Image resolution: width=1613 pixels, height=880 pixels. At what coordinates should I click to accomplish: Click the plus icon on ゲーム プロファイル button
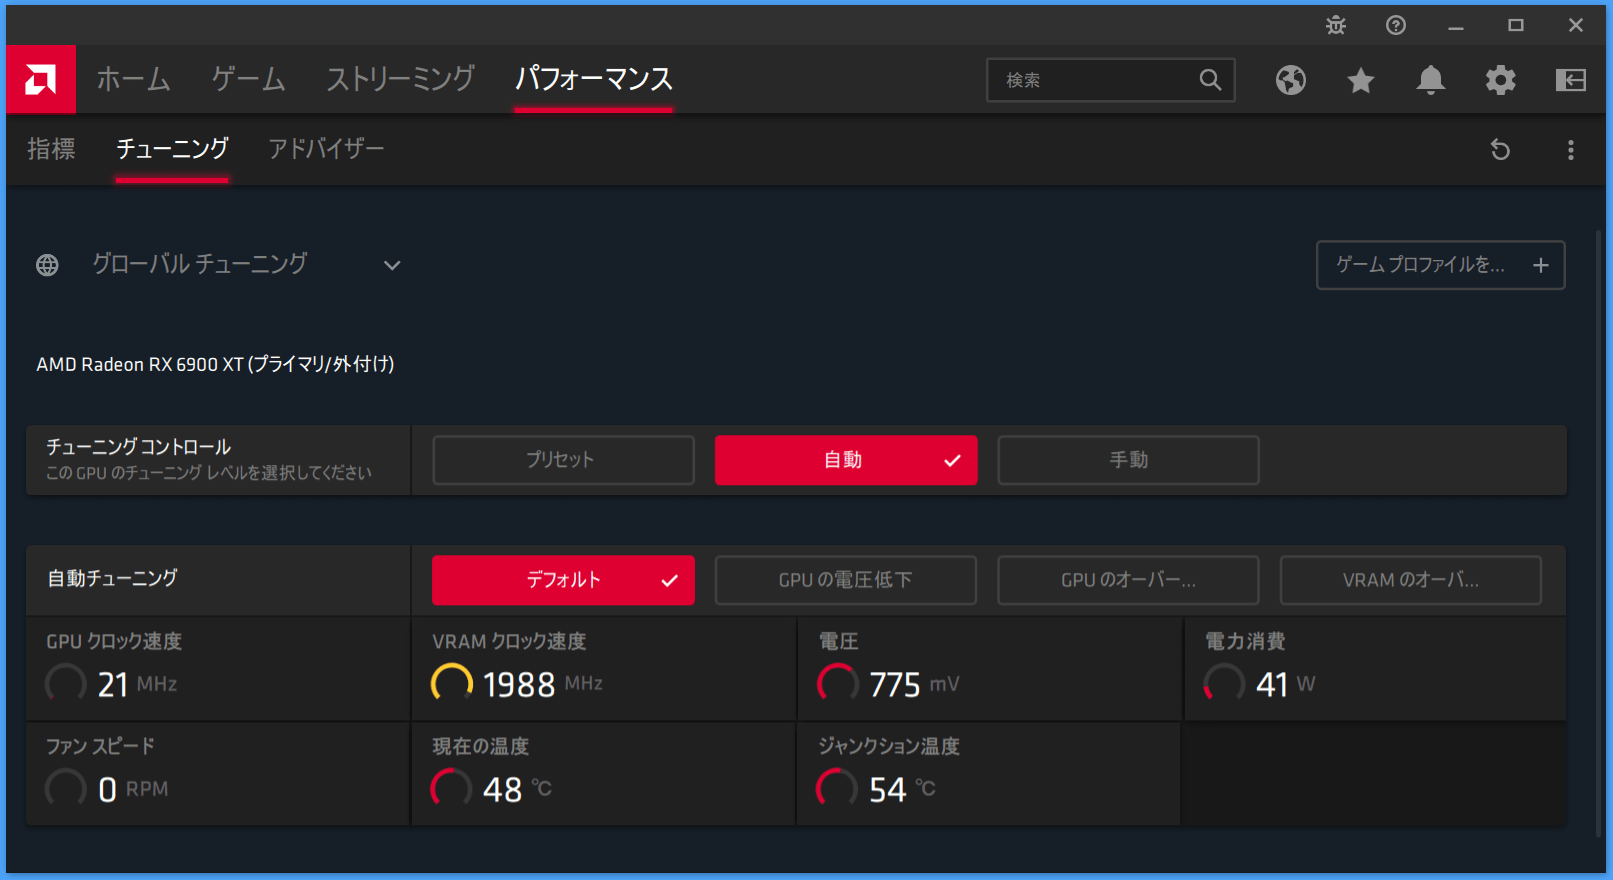tap(1541, 265)
